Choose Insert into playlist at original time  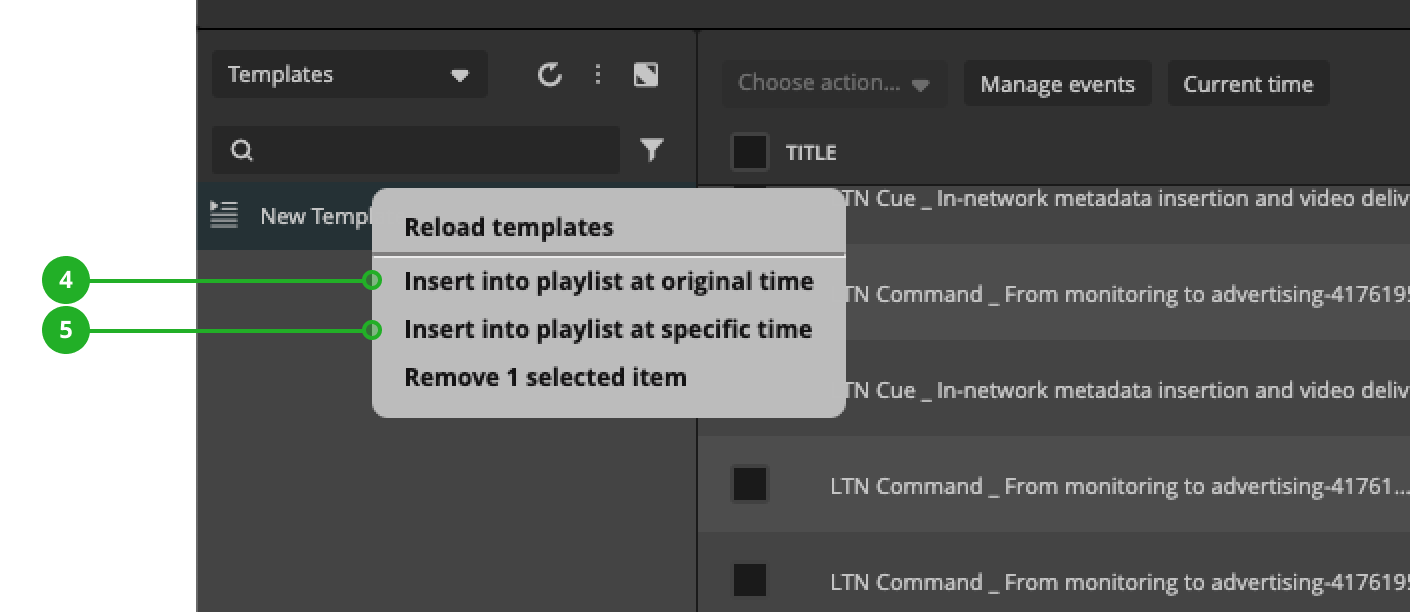pos(608,281)
